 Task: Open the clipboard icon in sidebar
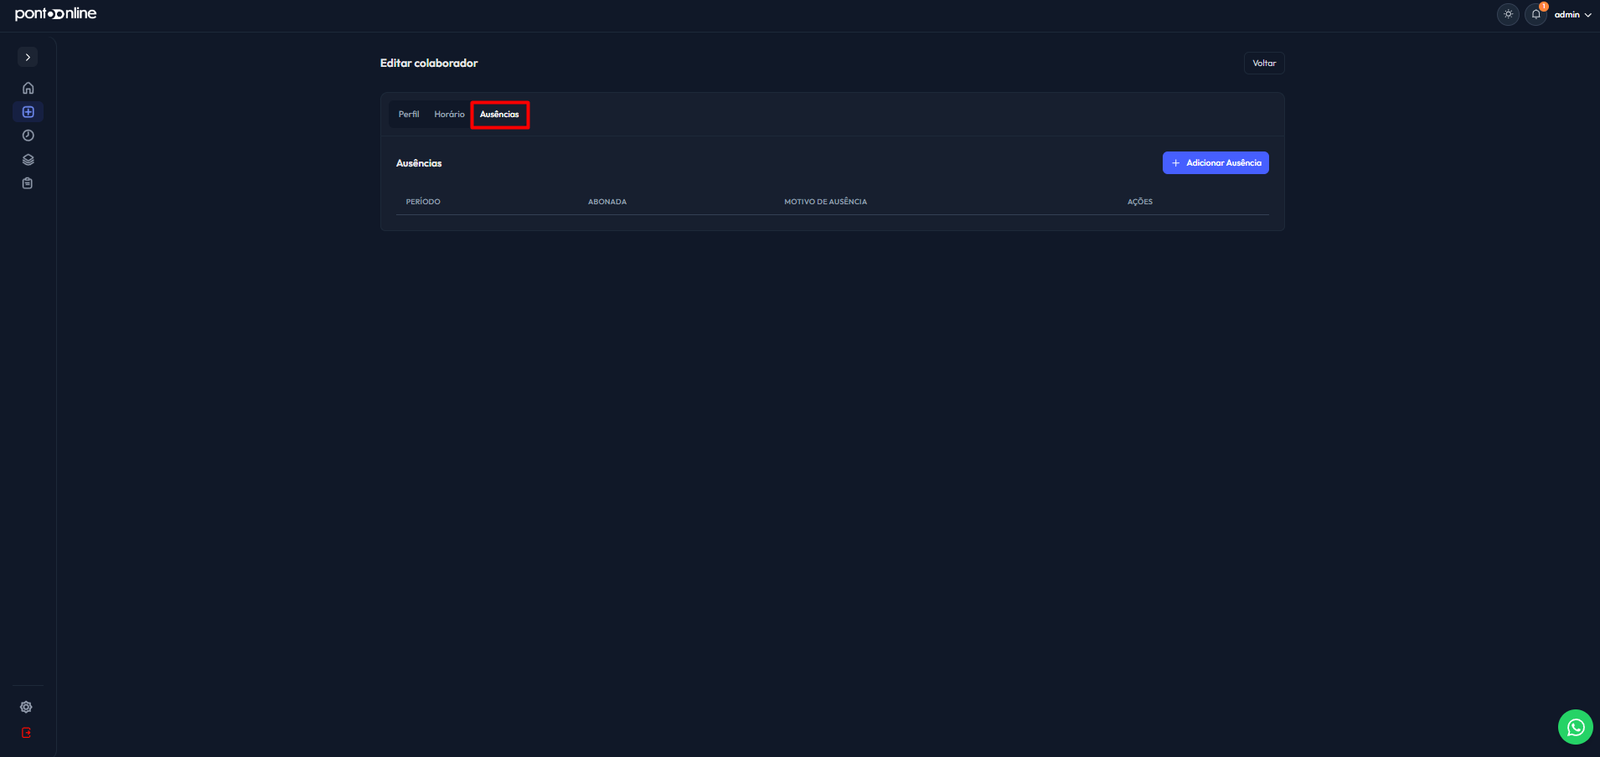28,183
